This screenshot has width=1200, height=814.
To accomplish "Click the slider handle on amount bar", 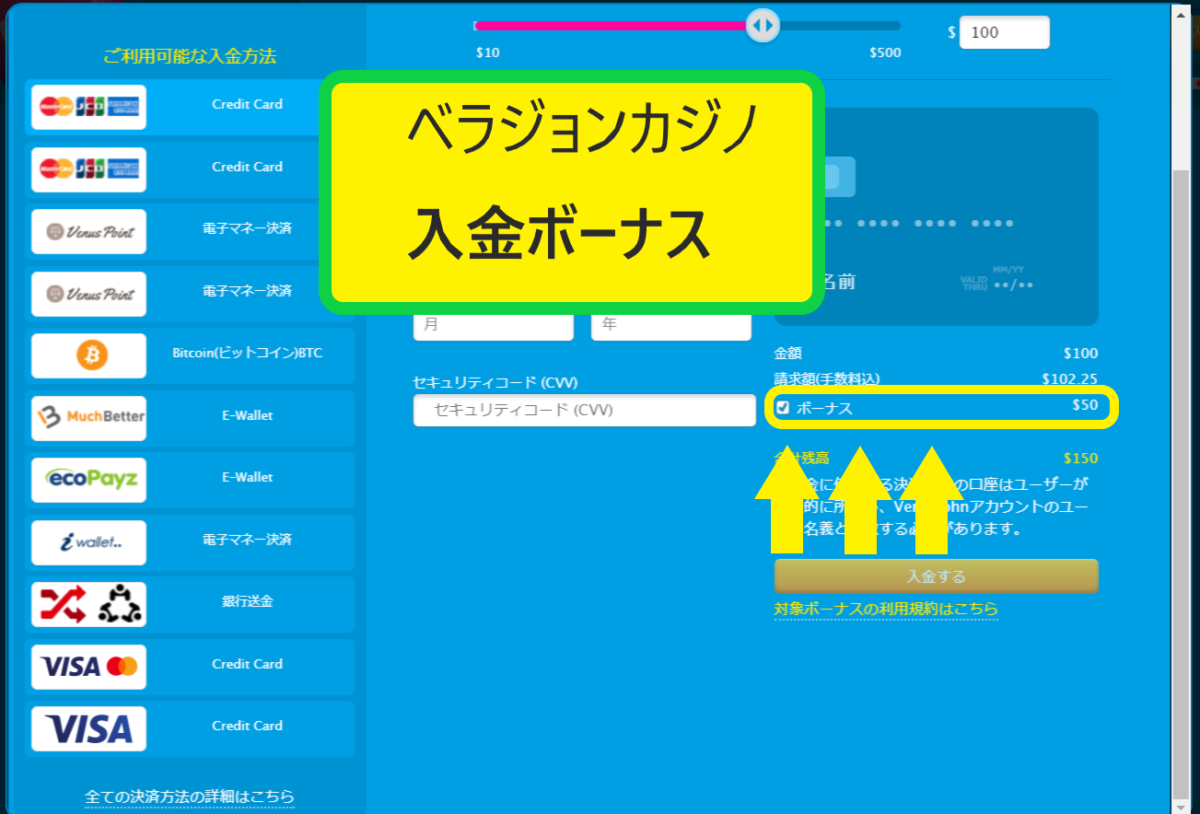I will [x=762, y=25].
